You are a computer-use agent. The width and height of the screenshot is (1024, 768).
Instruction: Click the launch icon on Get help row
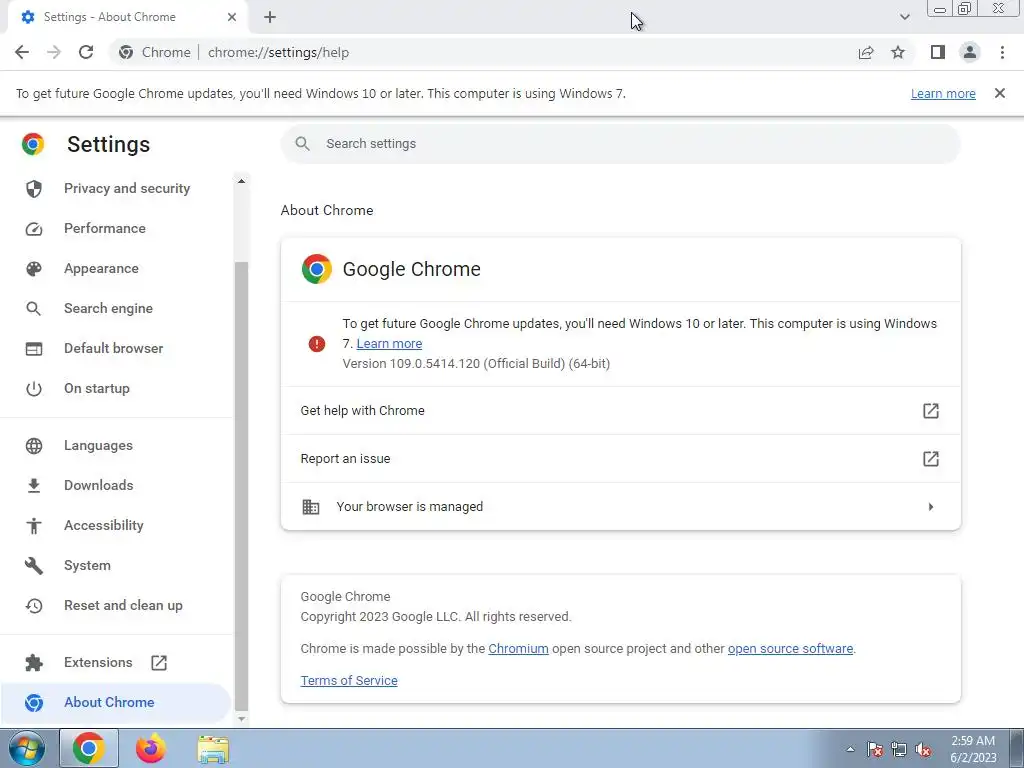pyautogui.click(x=931, y=410)
